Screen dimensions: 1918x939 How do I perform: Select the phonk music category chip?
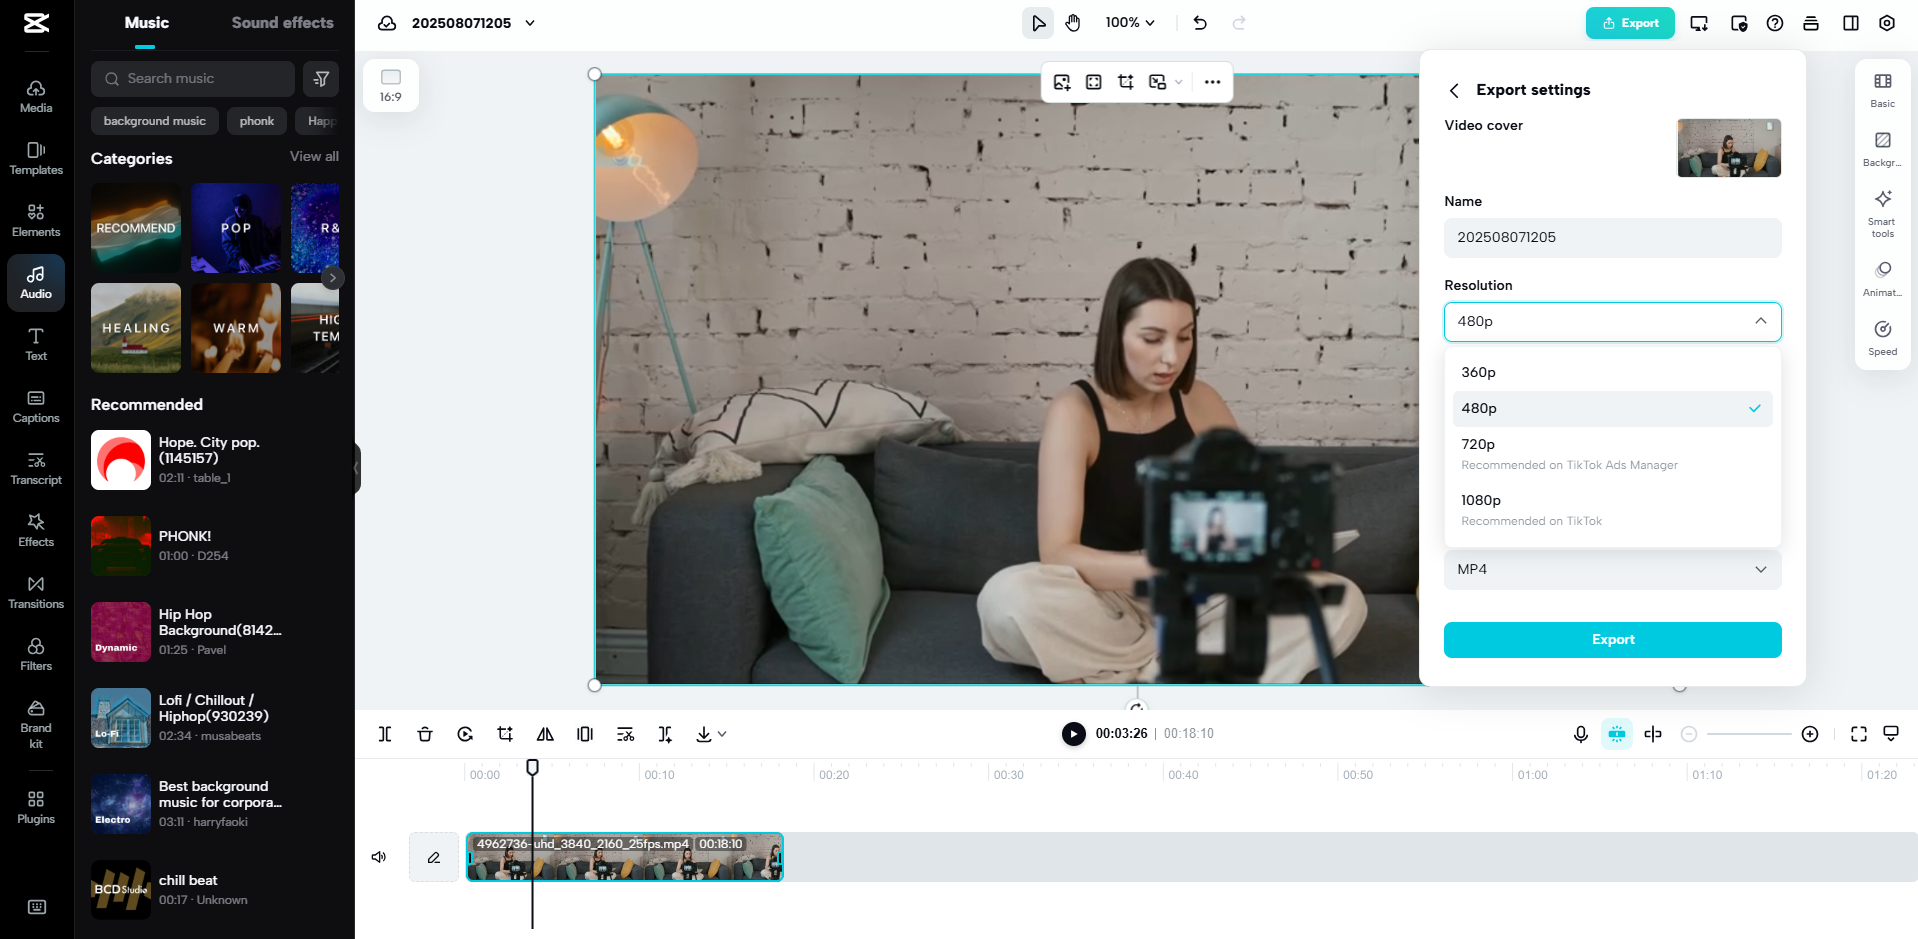pos(256,121)
